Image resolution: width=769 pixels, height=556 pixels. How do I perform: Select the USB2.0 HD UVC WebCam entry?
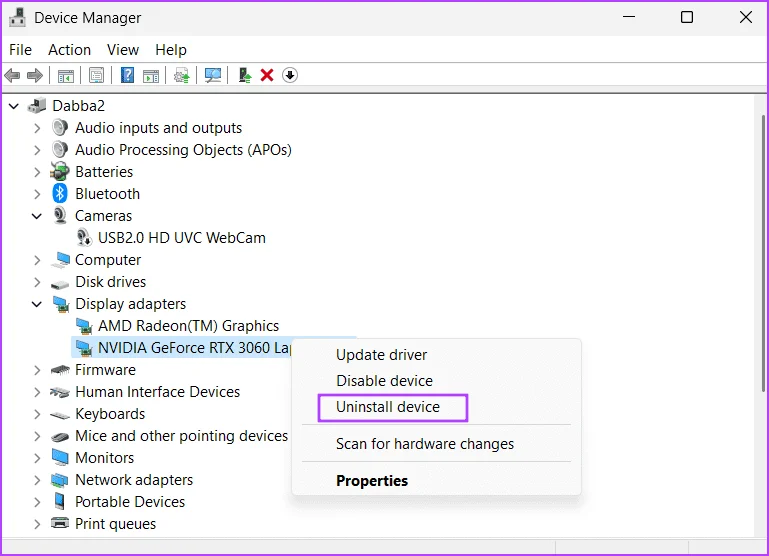181,238
